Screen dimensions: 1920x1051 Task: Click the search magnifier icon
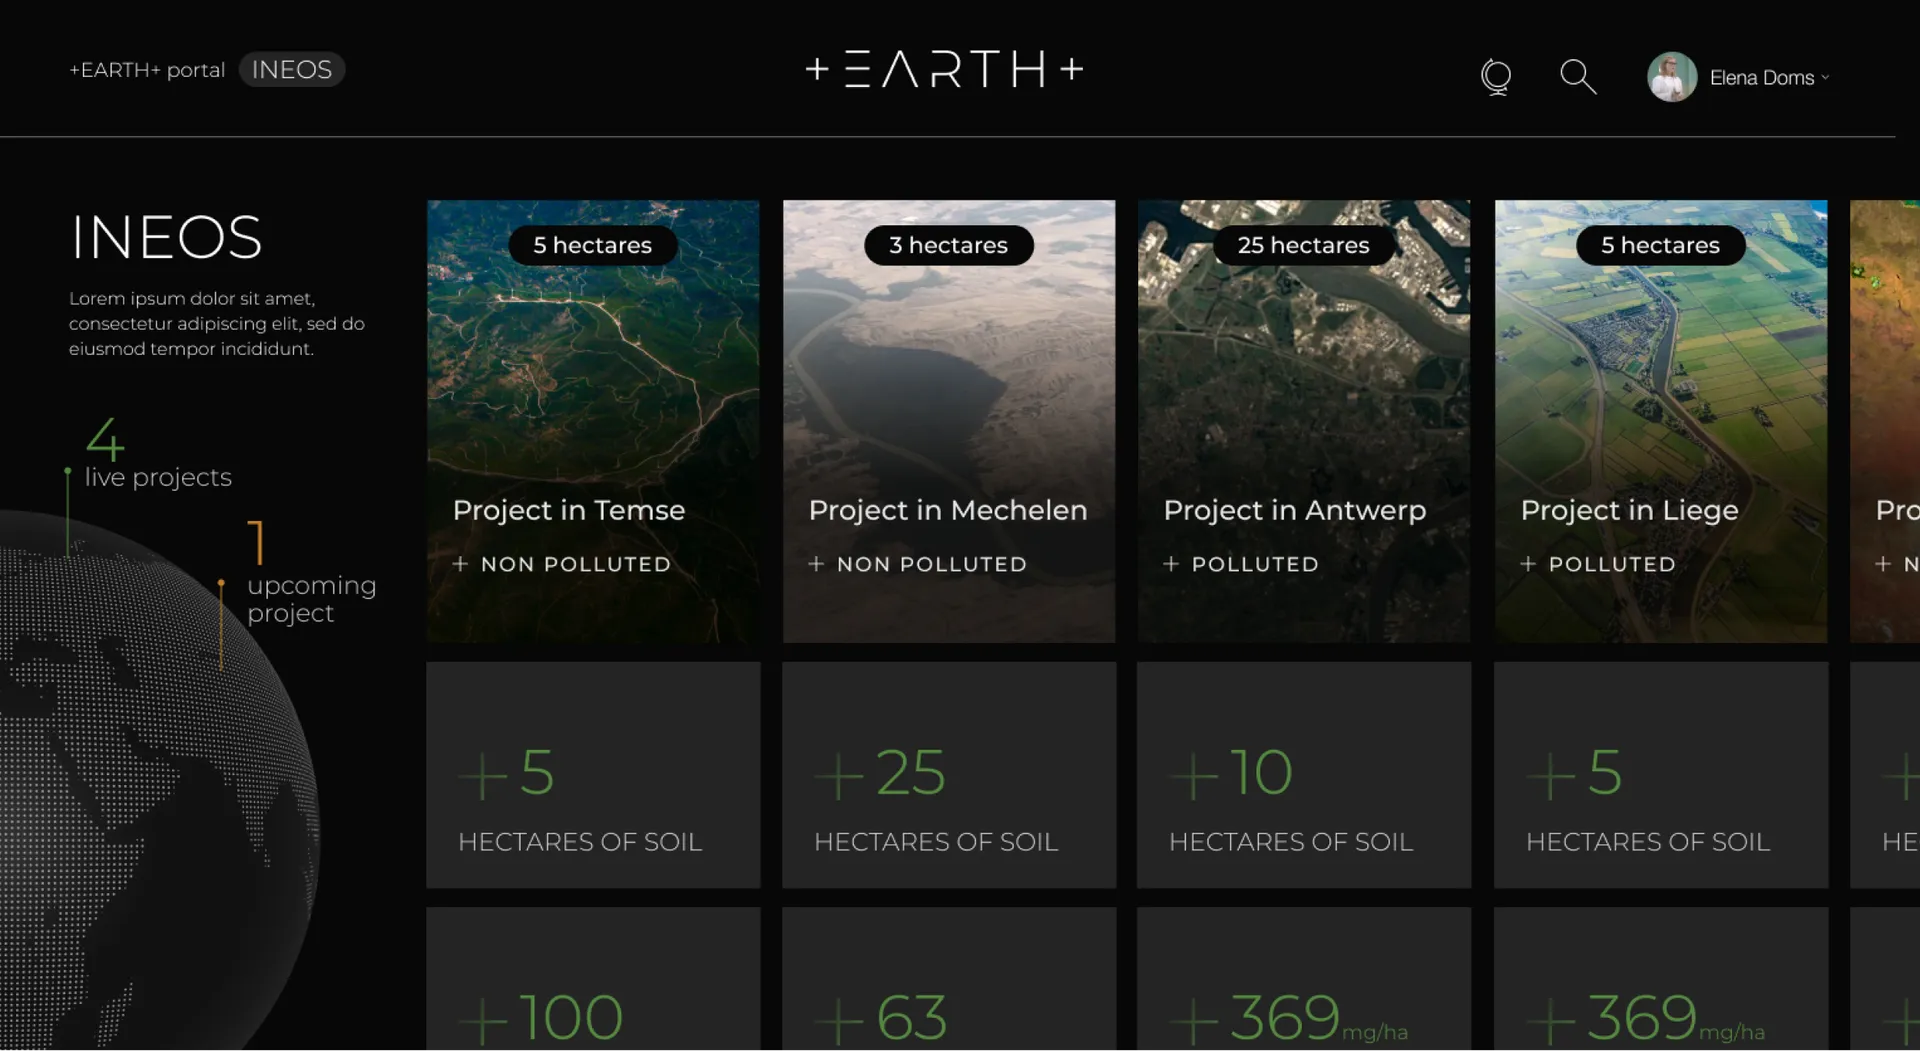point(1576,76)
